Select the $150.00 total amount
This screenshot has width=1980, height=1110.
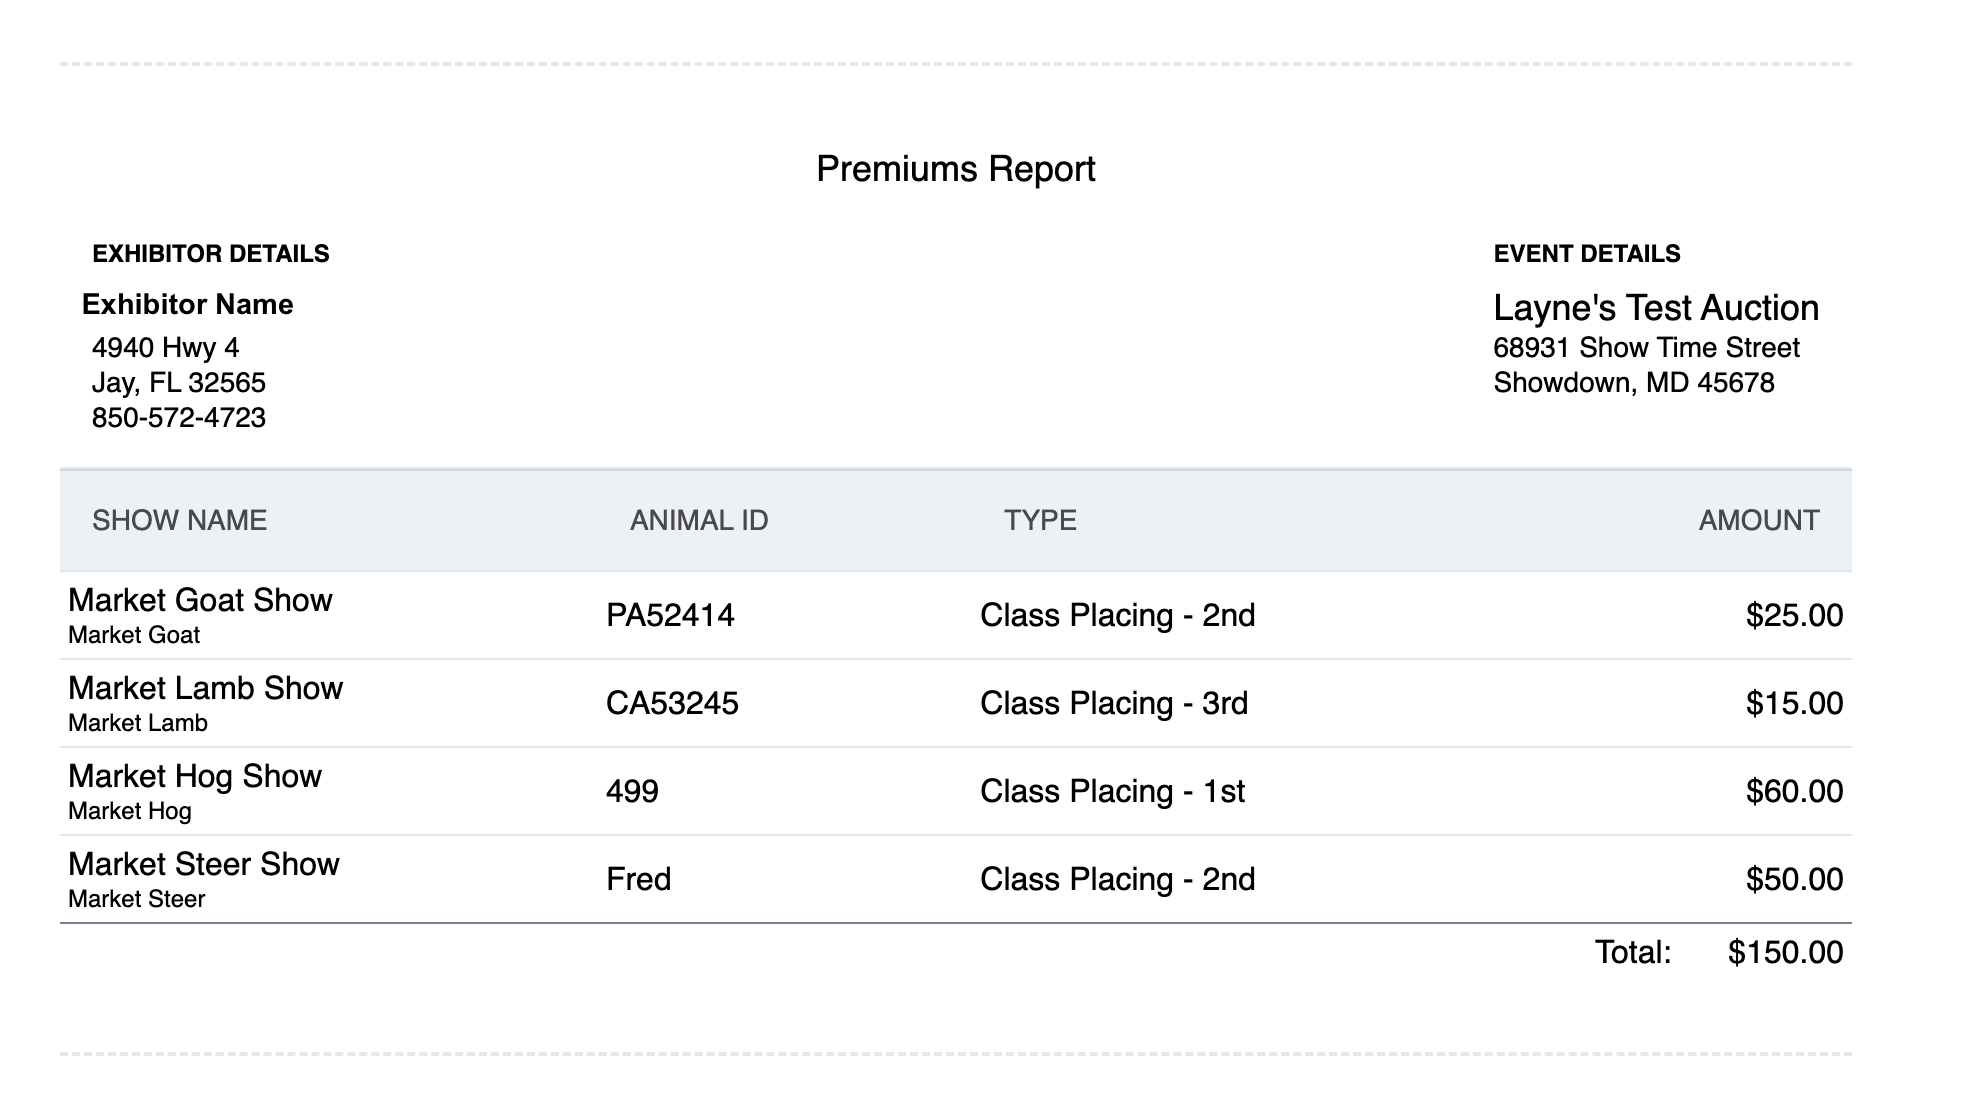coord(1785,952)
